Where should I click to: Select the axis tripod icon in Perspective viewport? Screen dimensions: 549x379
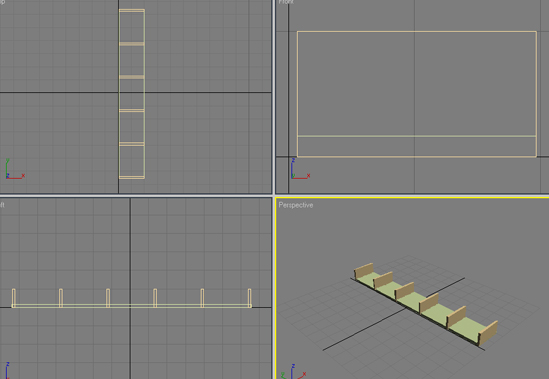pos(293,372)
